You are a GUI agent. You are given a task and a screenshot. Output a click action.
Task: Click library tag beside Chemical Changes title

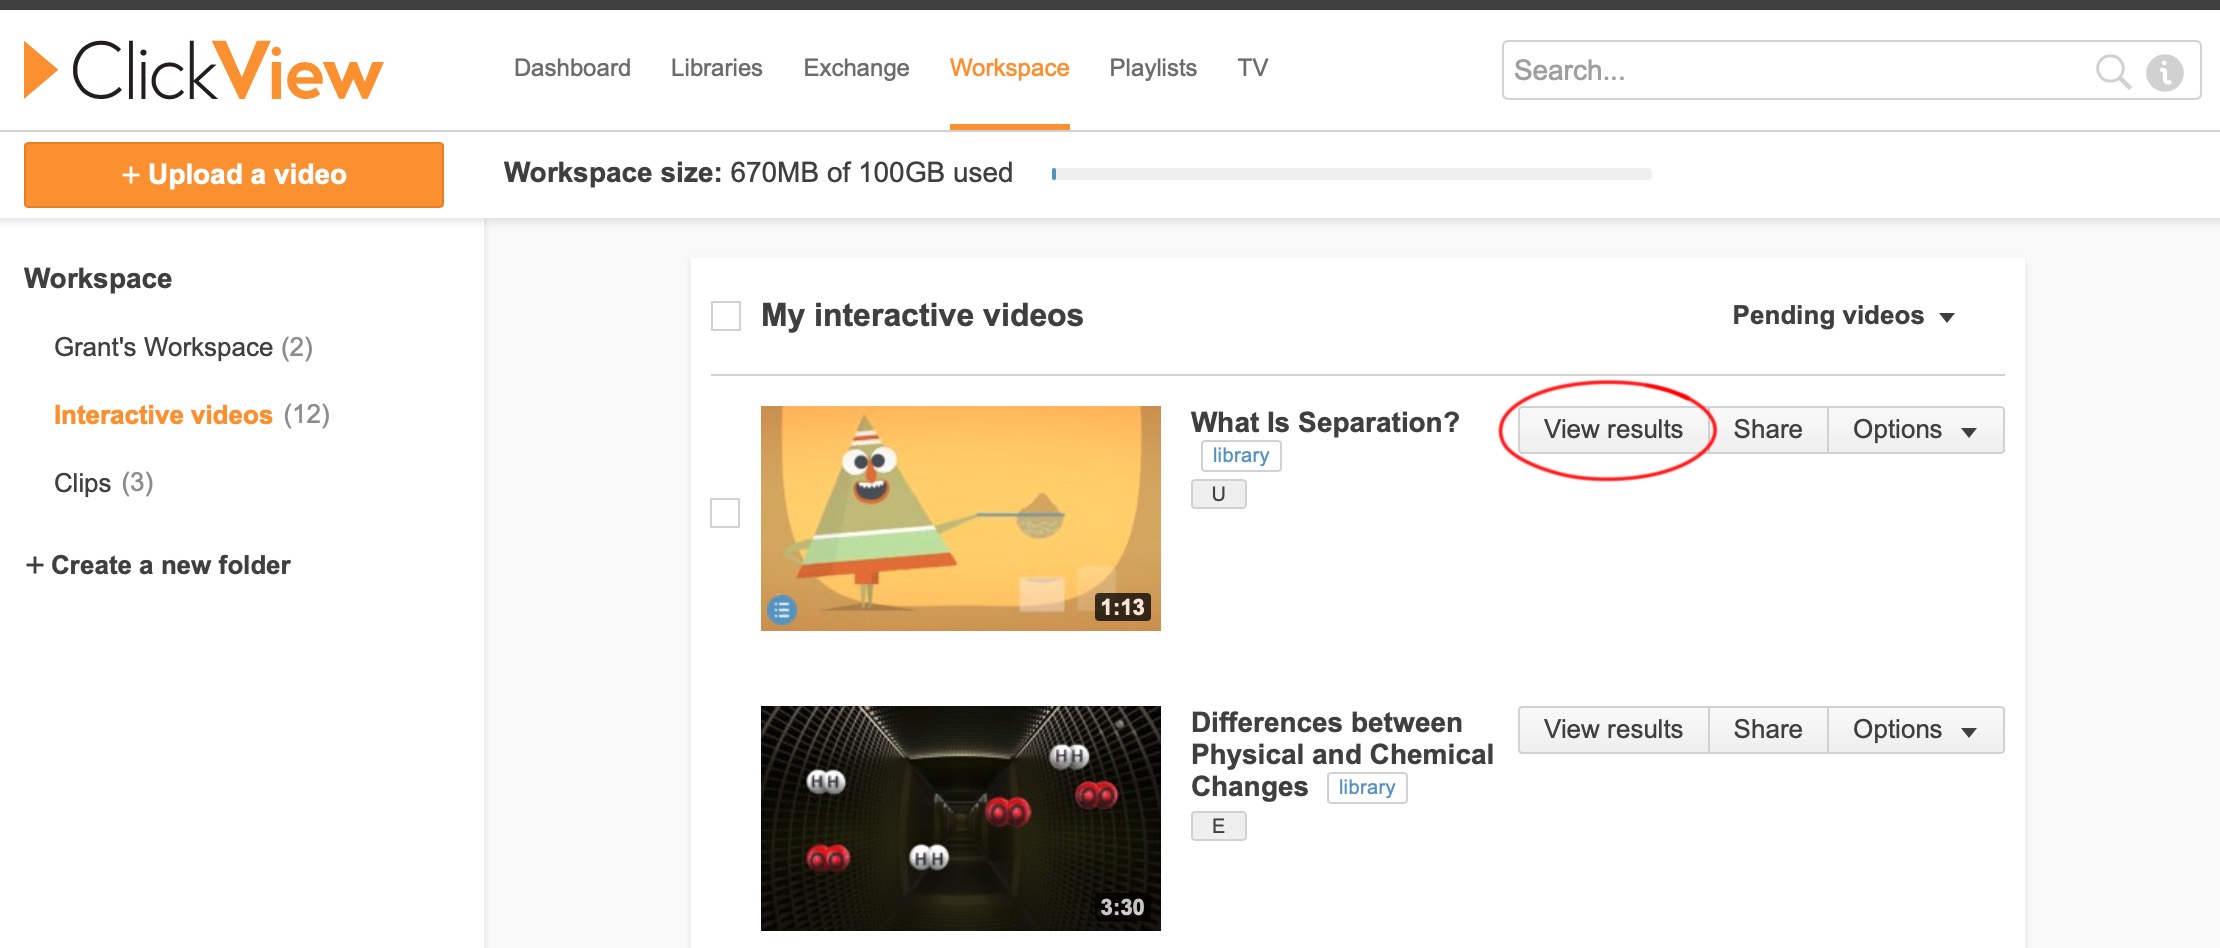coord(1366,788)
